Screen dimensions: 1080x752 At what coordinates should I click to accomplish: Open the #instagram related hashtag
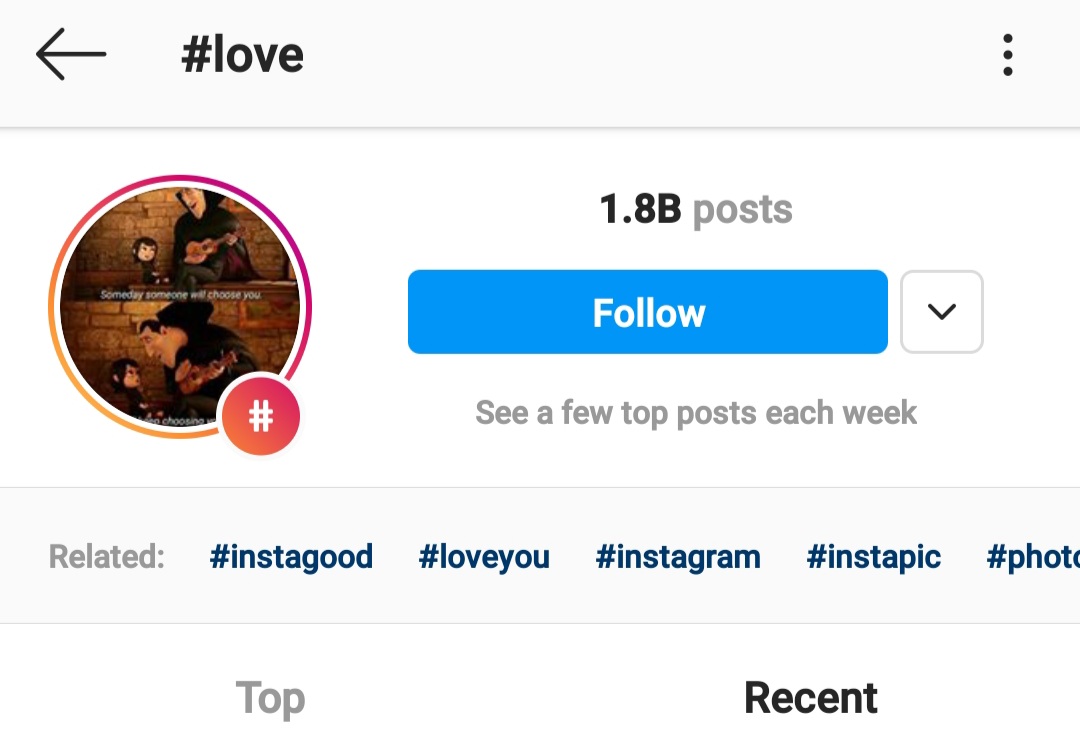coord(678,557)
